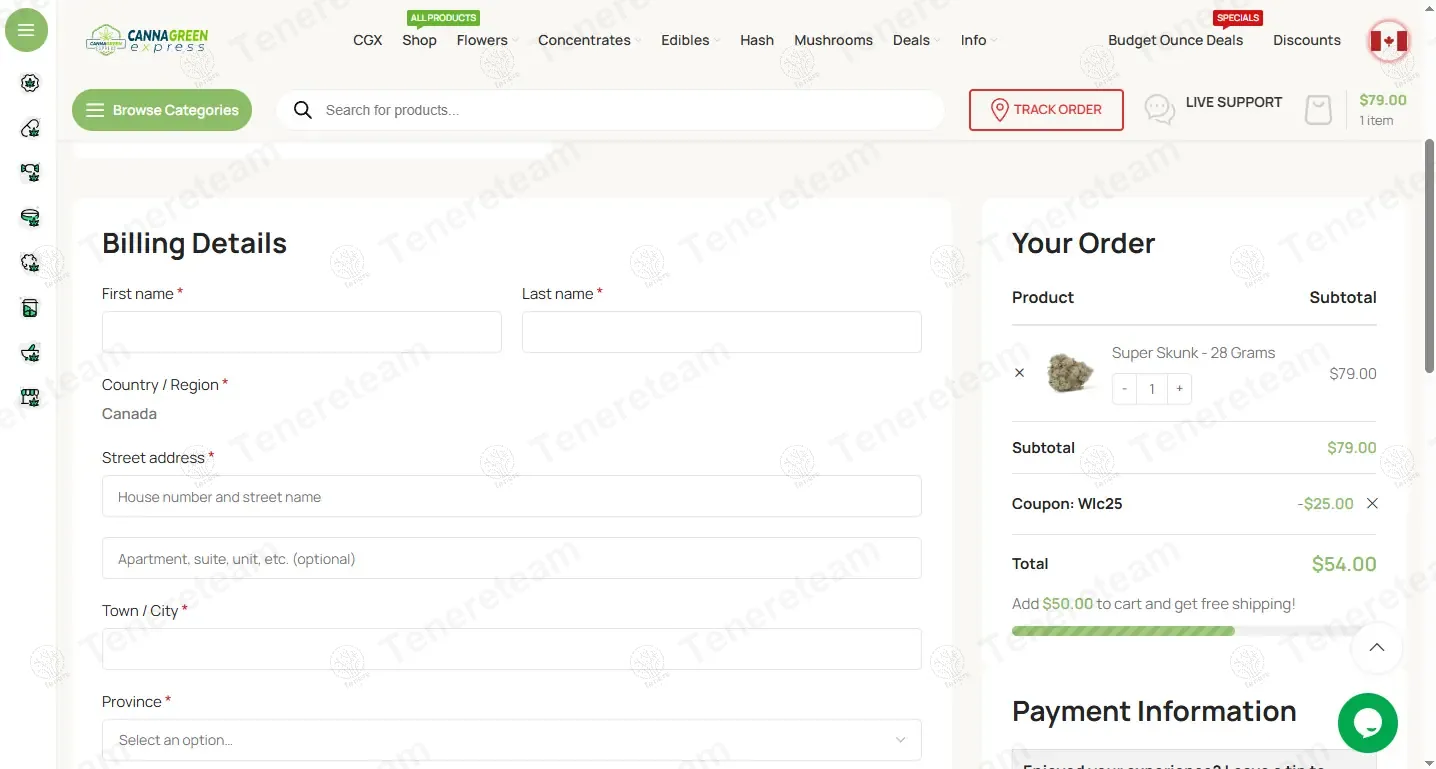Open the jar container sidebar icon
The height and width of the screenshot is (769, 1436).
coord(30,308)
